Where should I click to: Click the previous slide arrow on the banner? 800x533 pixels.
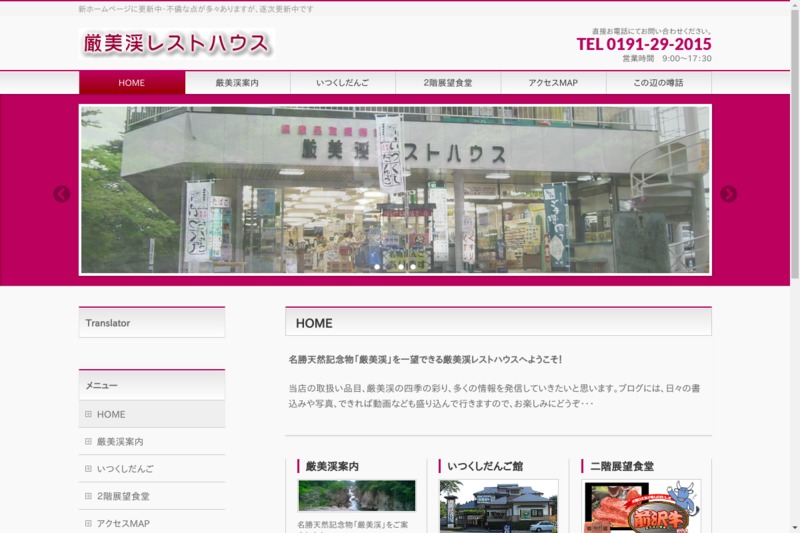pyautogui.click(x=62, y=194)
